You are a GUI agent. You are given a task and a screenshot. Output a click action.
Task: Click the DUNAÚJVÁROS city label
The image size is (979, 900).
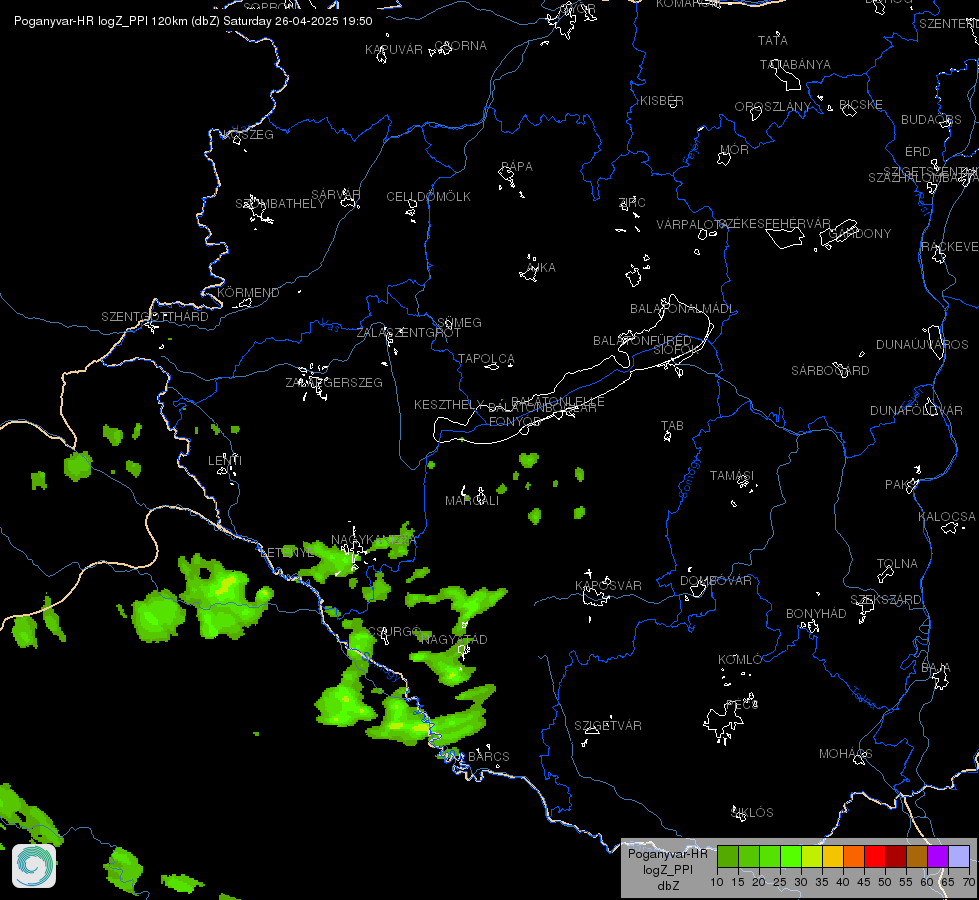pyautogui.click(x=922, y=345)
